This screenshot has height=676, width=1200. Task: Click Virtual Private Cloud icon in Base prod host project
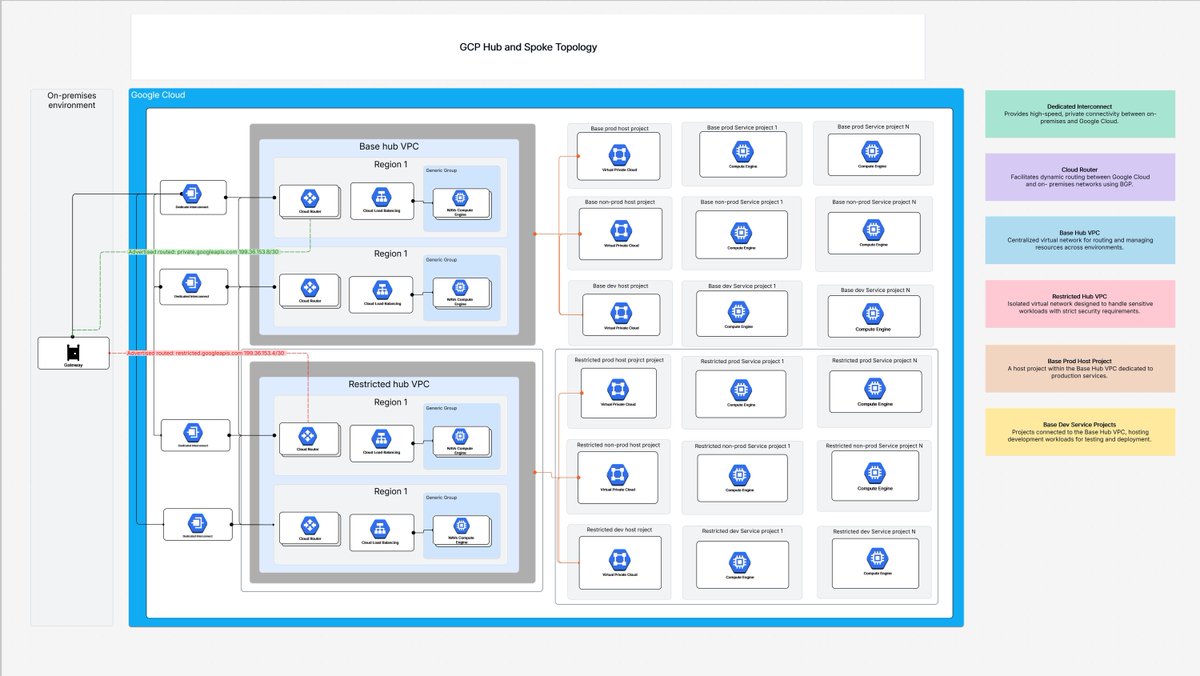619,155
